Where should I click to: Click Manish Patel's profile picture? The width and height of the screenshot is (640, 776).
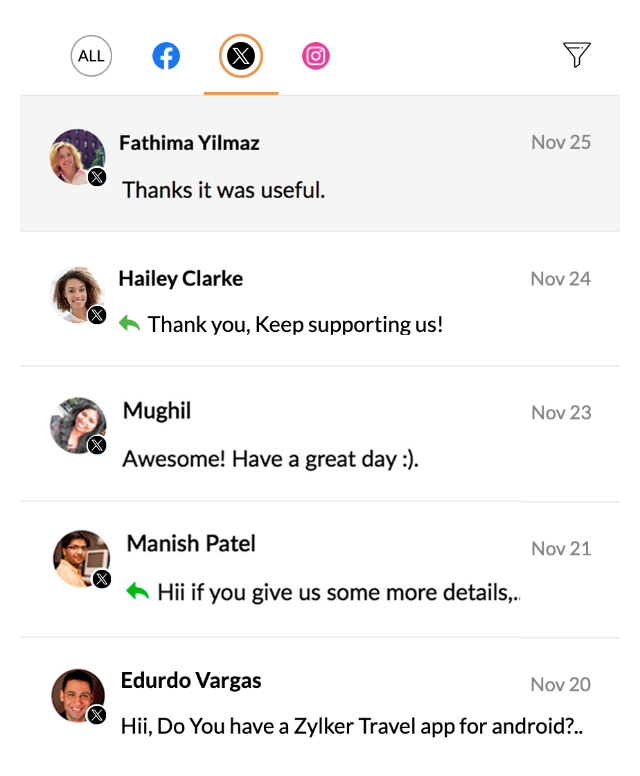[x=81, y=559]
